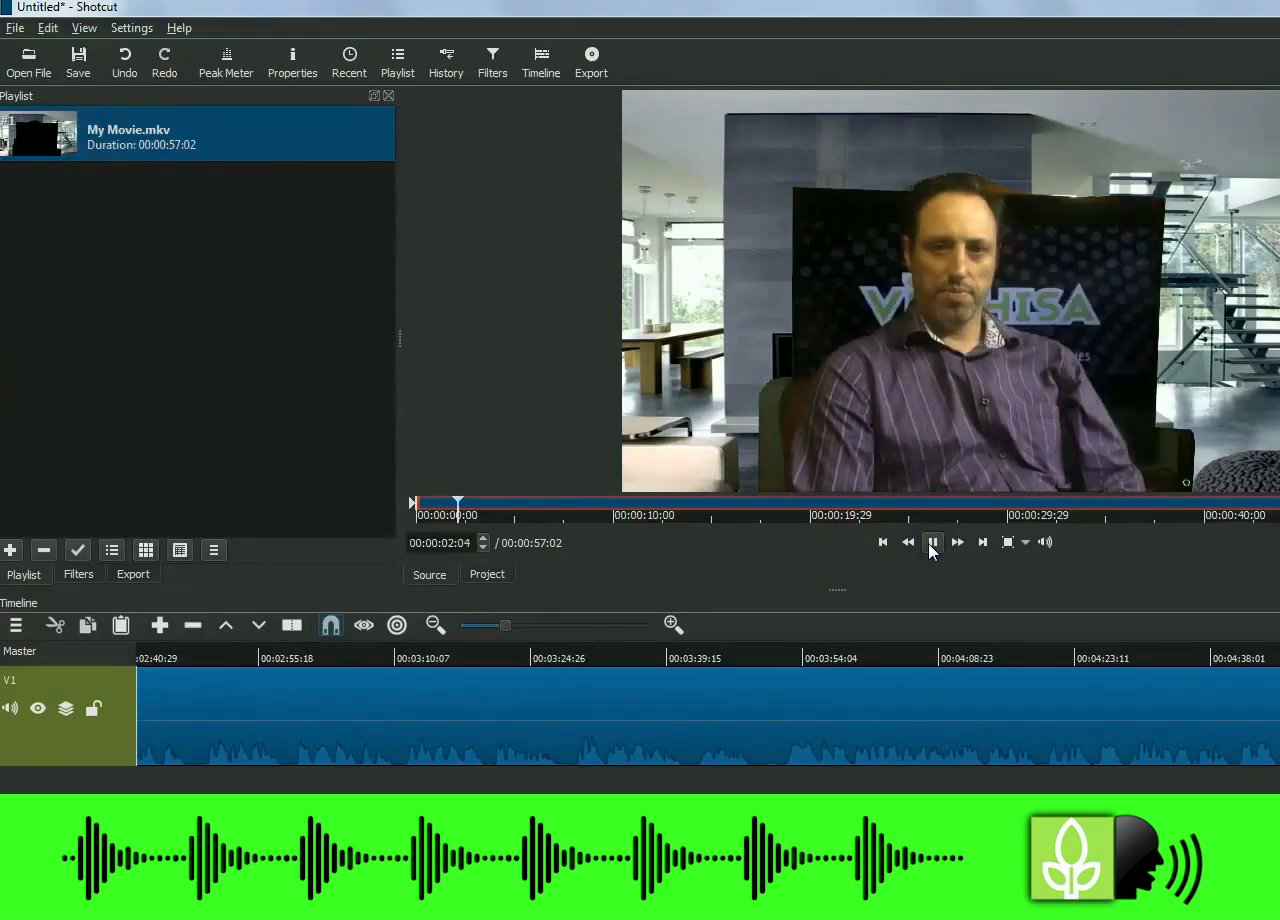Open the Filters panel from toolbar

coord(492,62)
